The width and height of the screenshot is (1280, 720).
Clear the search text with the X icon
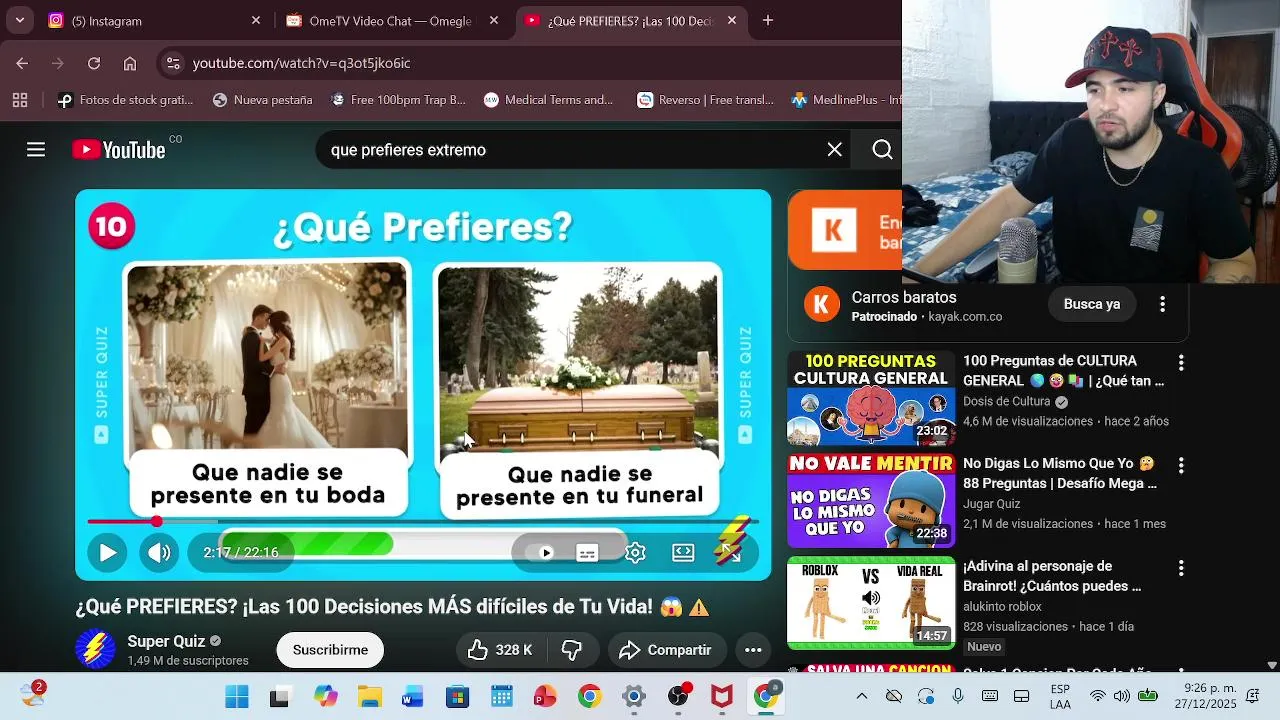coord(834,150)
